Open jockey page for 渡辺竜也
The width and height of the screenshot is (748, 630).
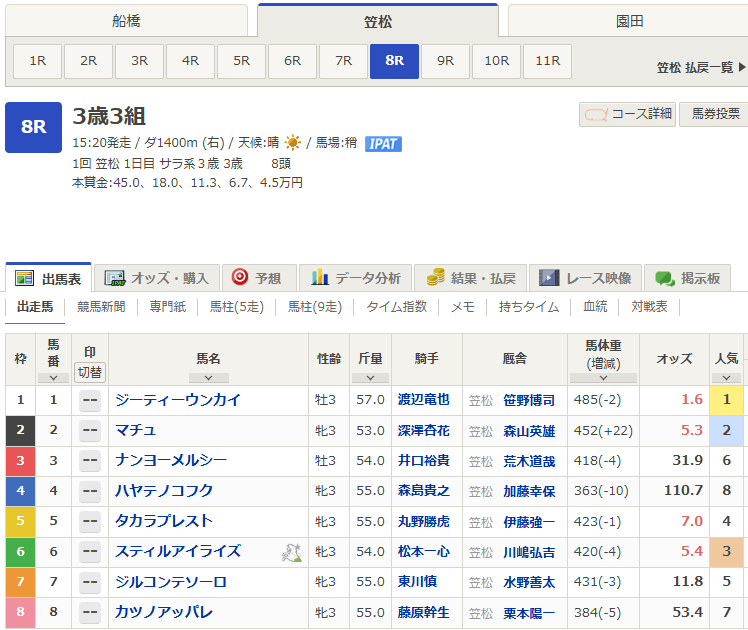424,399
